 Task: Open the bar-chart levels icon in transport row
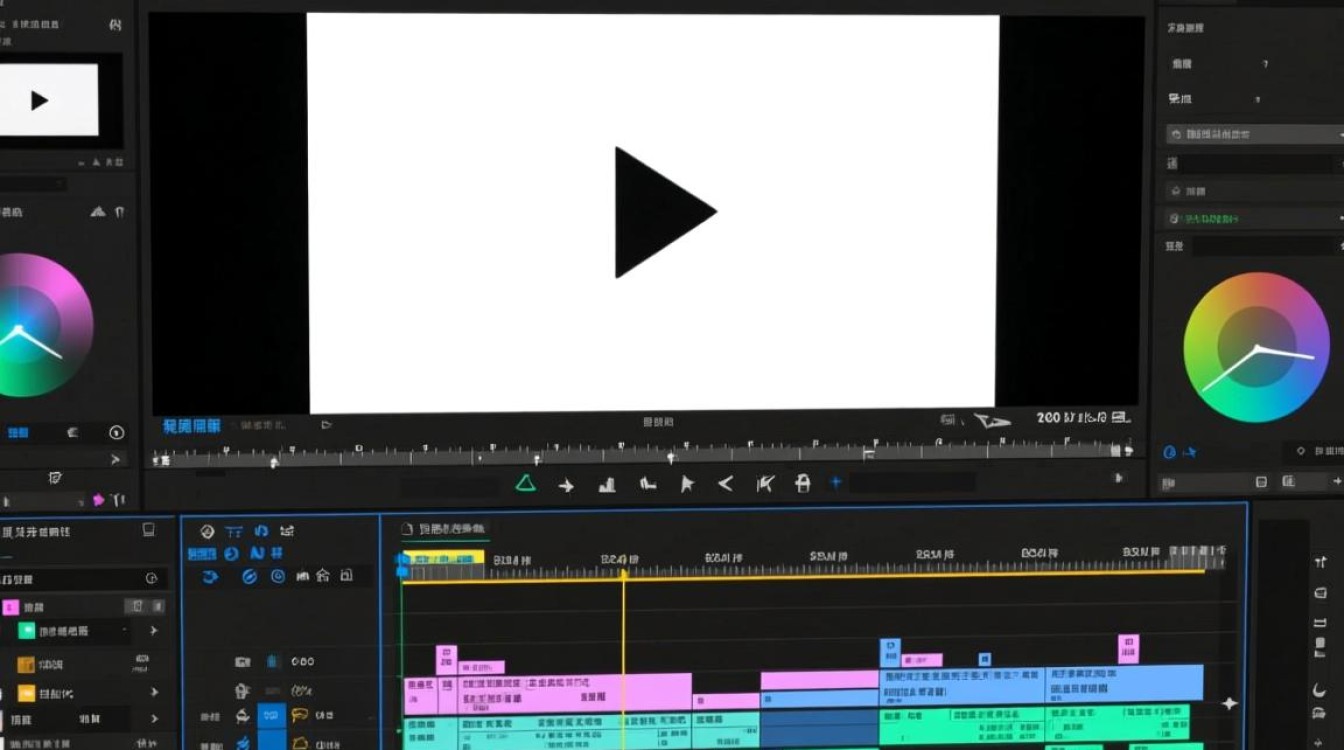click(607, 485)
